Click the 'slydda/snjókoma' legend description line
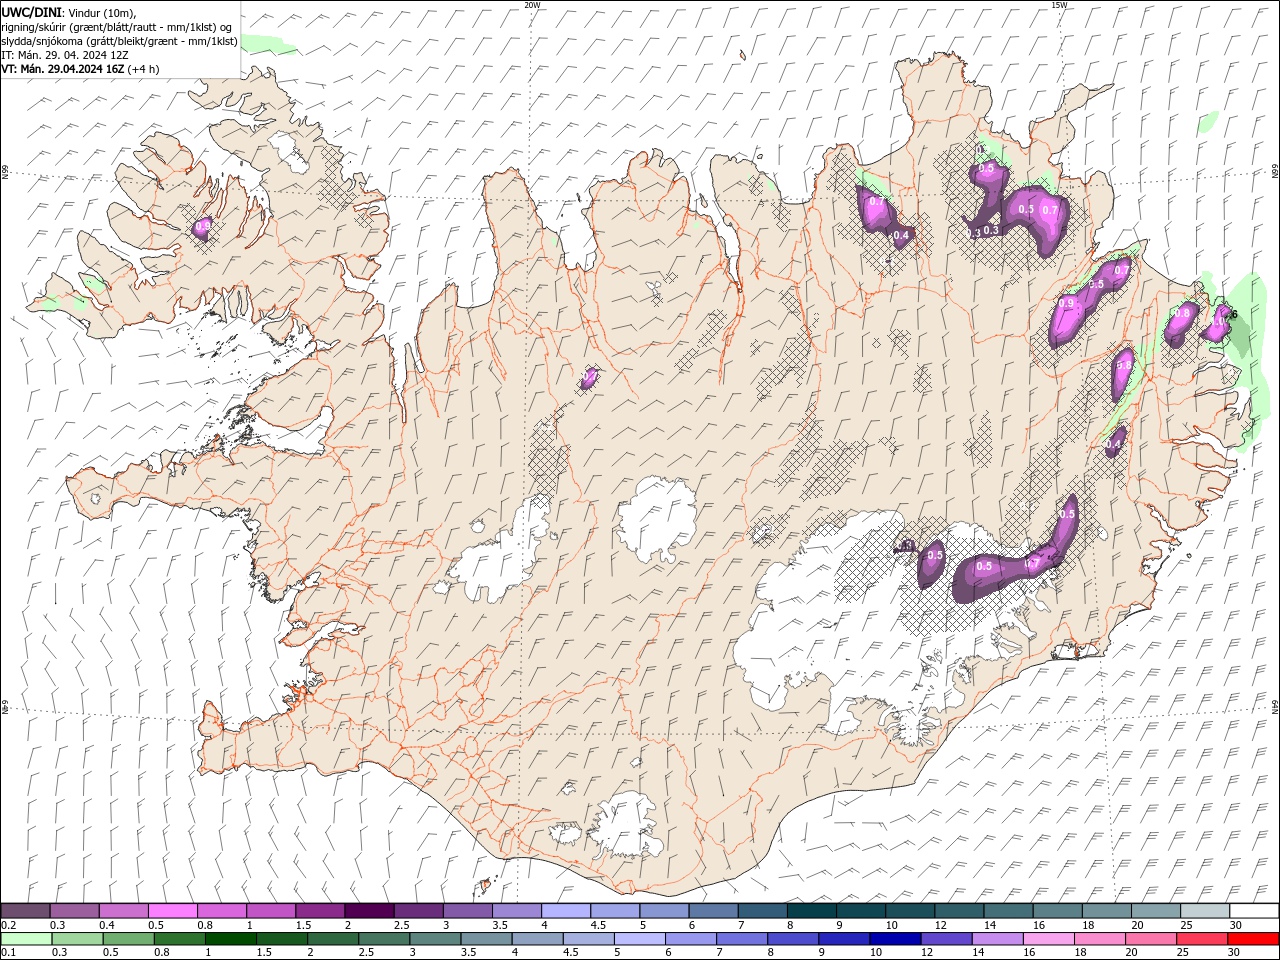The image size is (1280, 960). [119, 41]
